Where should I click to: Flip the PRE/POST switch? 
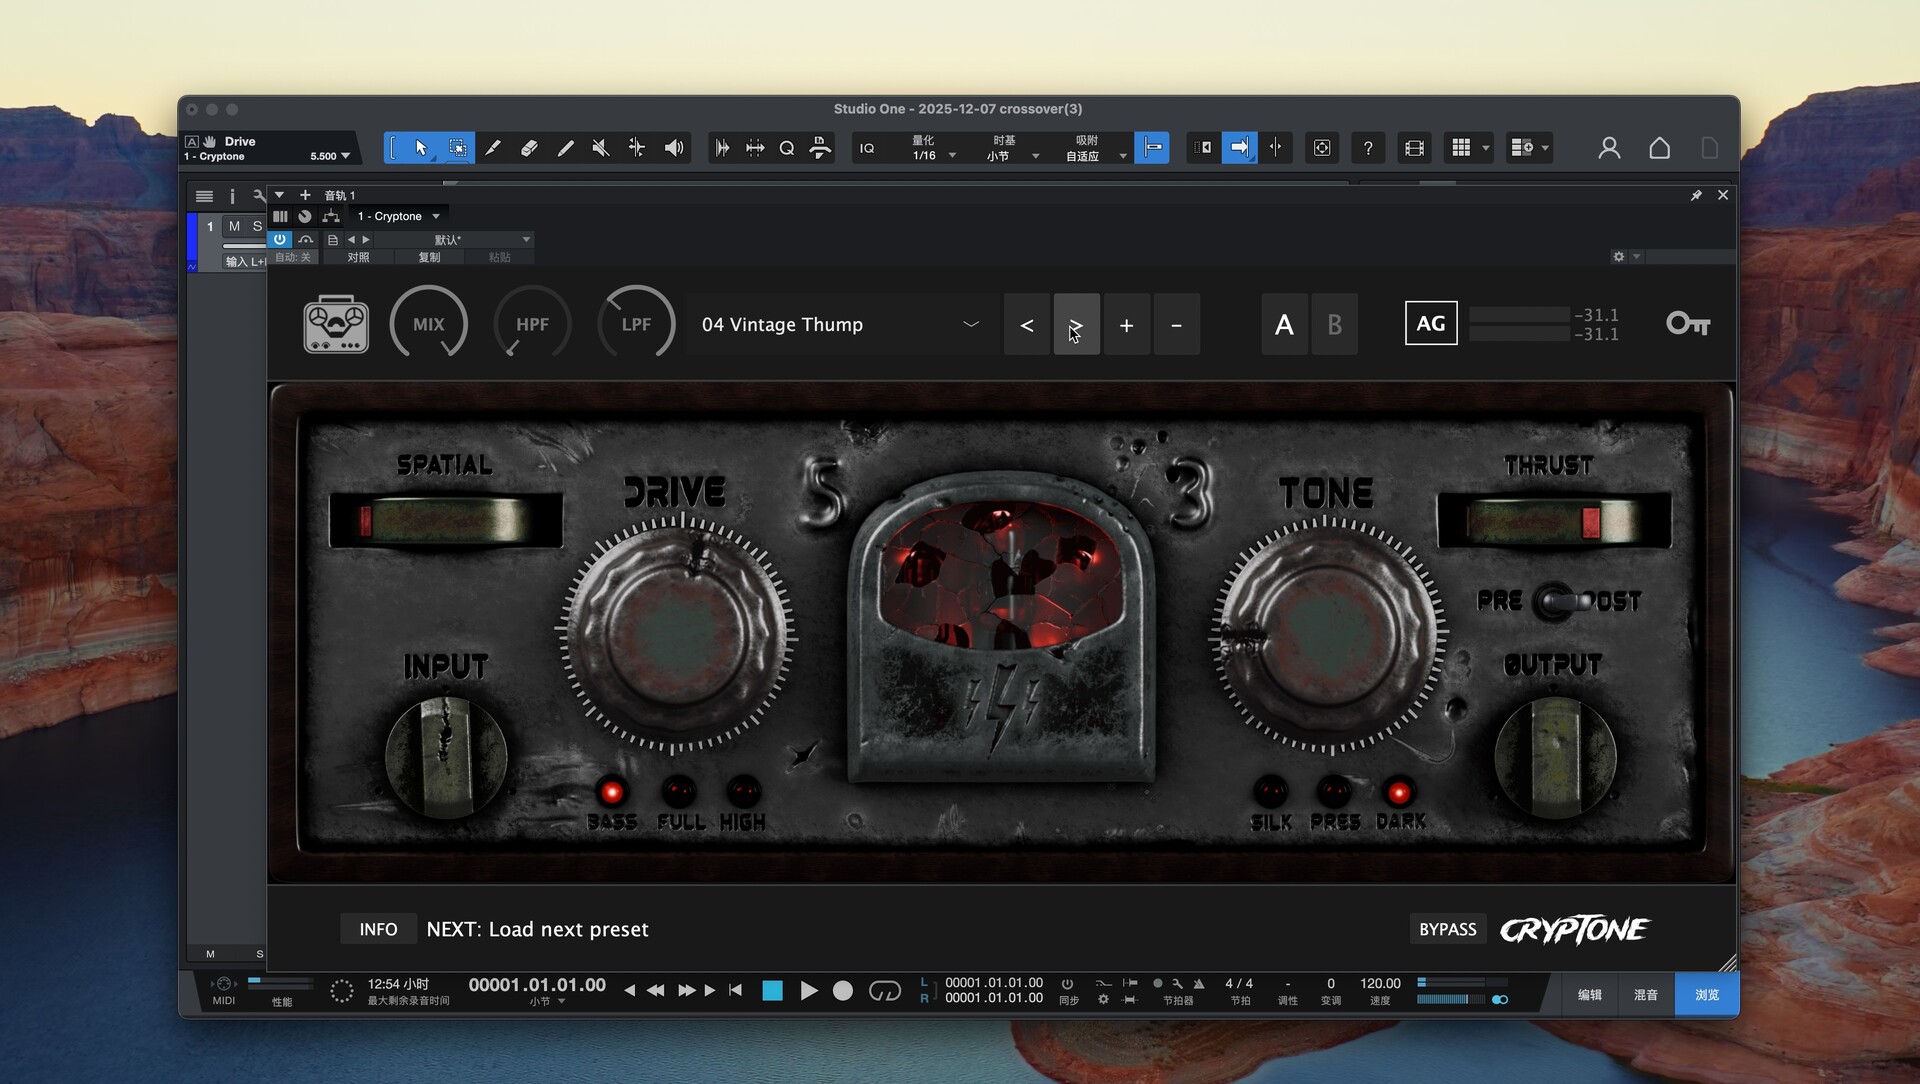[x=1558, y=601]
